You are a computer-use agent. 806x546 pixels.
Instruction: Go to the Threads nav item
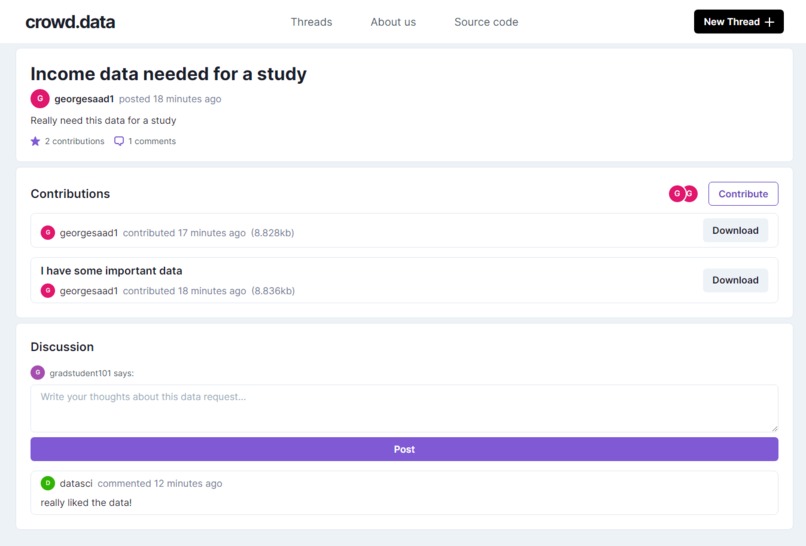pos(311,22)
